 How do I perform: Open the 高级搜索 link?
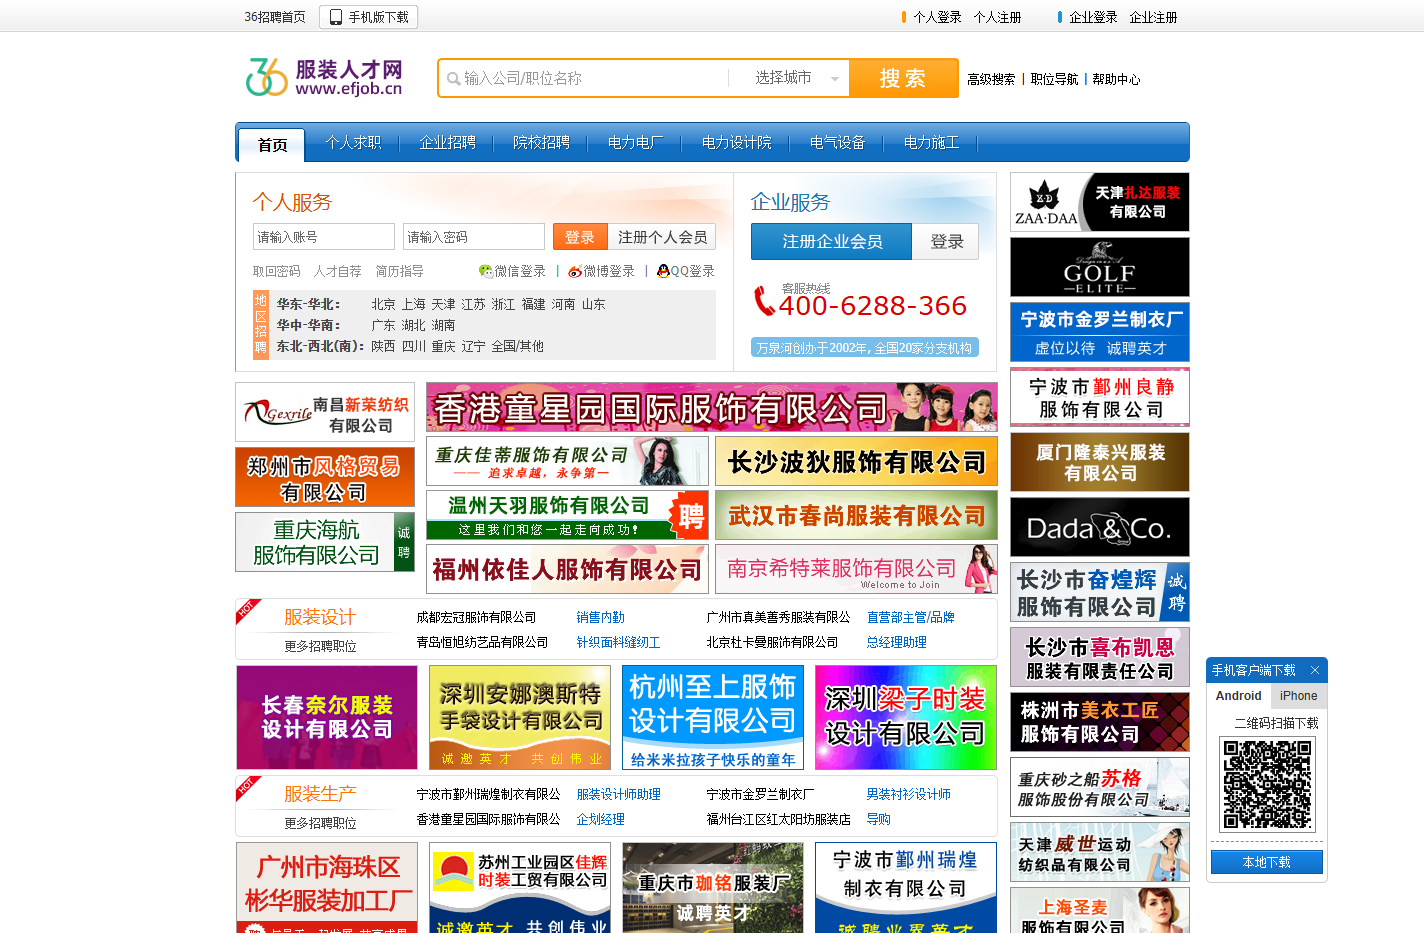tap(991, 79)
